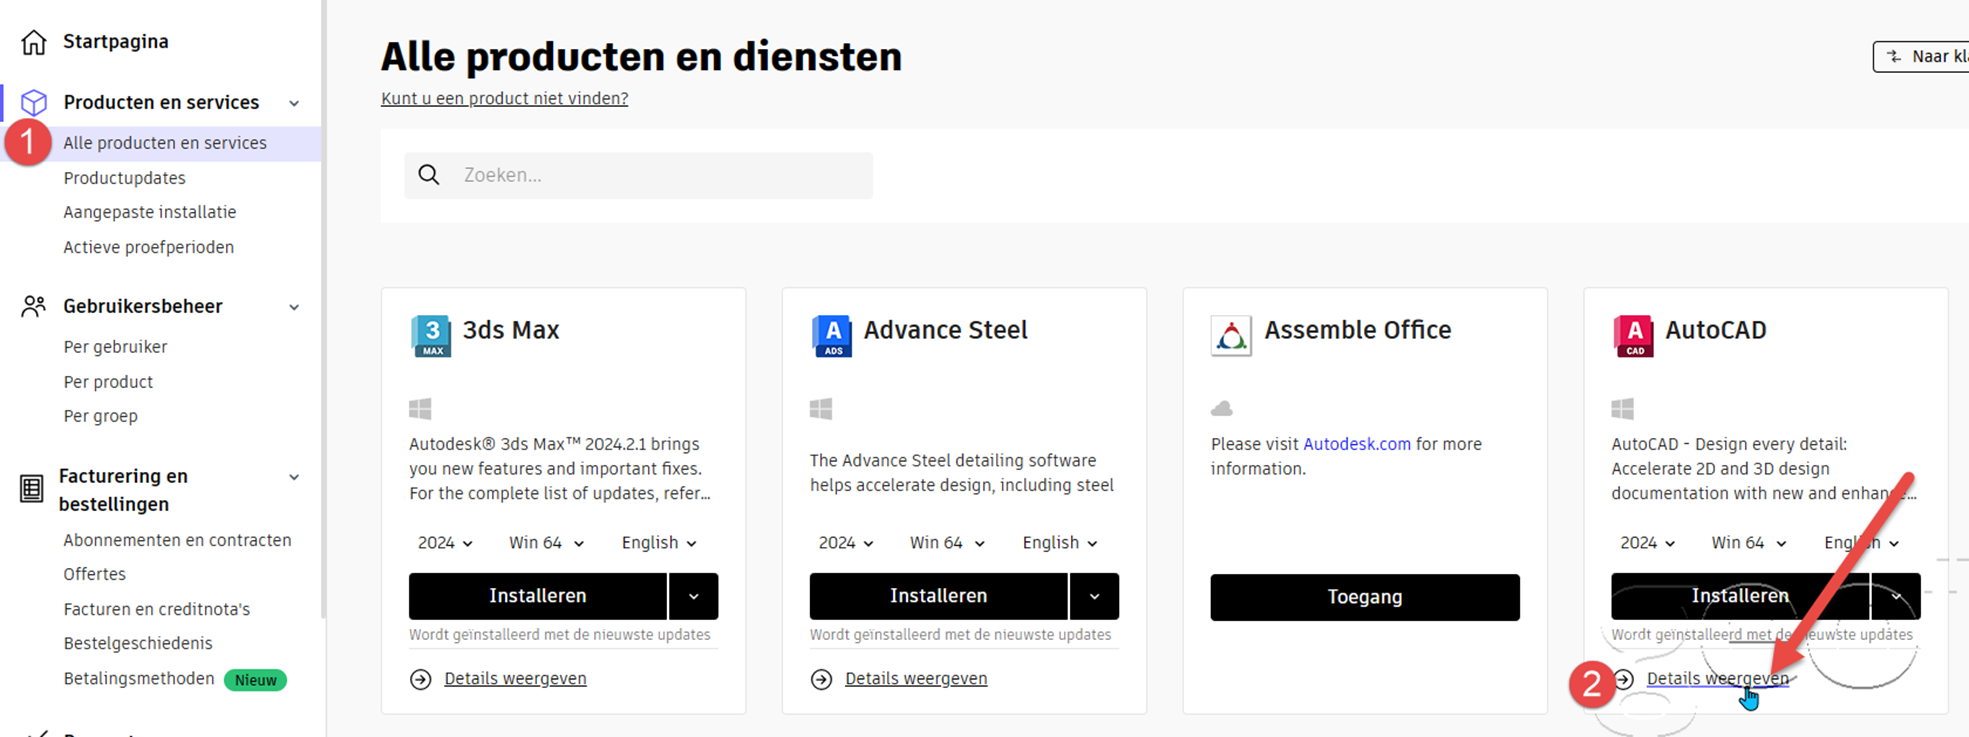The height and width of the screenshot is (737, 1969).
Task: Open Details weergeven for AutoCAD
Action: click(x=1718, y=678)
